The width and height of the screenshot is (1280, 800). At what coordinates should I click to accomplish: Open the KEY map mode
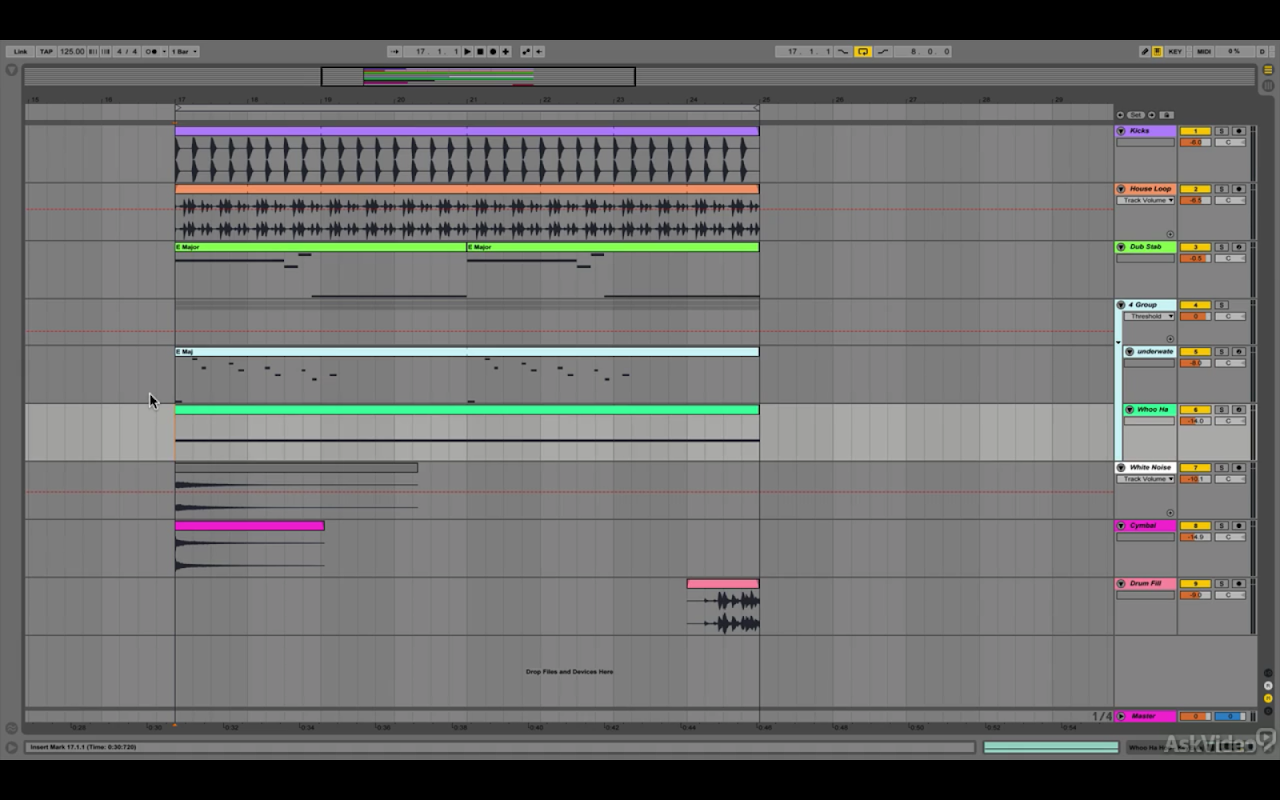[x=1175, y=51]
